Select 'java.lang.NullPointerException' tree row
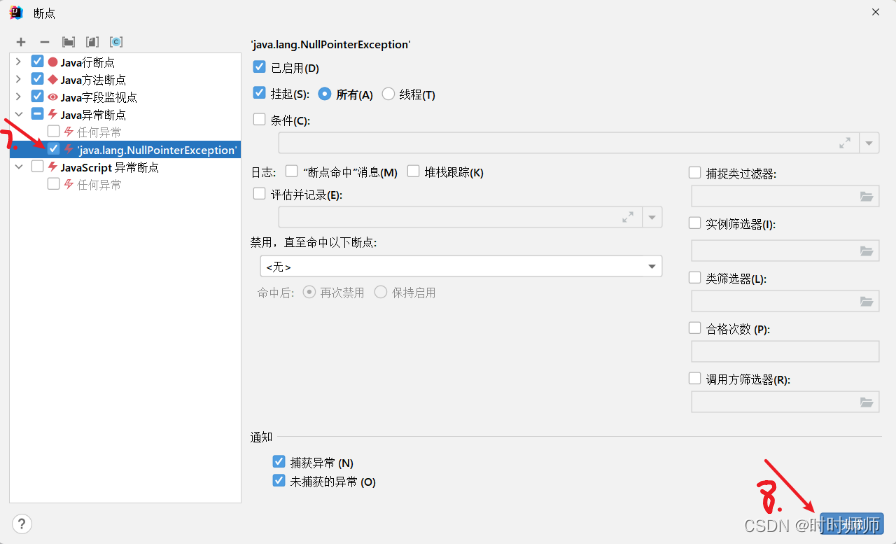This screenshot has height=544, width=896. pyautogui.click(x=125, y=150)
